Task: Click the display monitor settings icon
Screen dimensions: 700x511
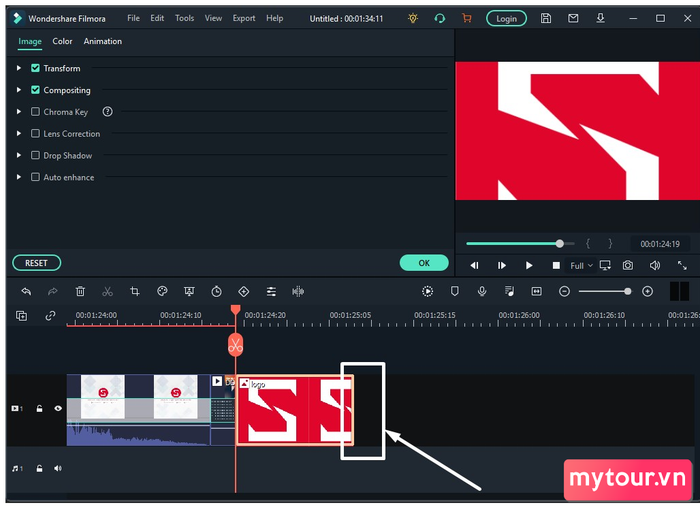Action: point(605,266)
